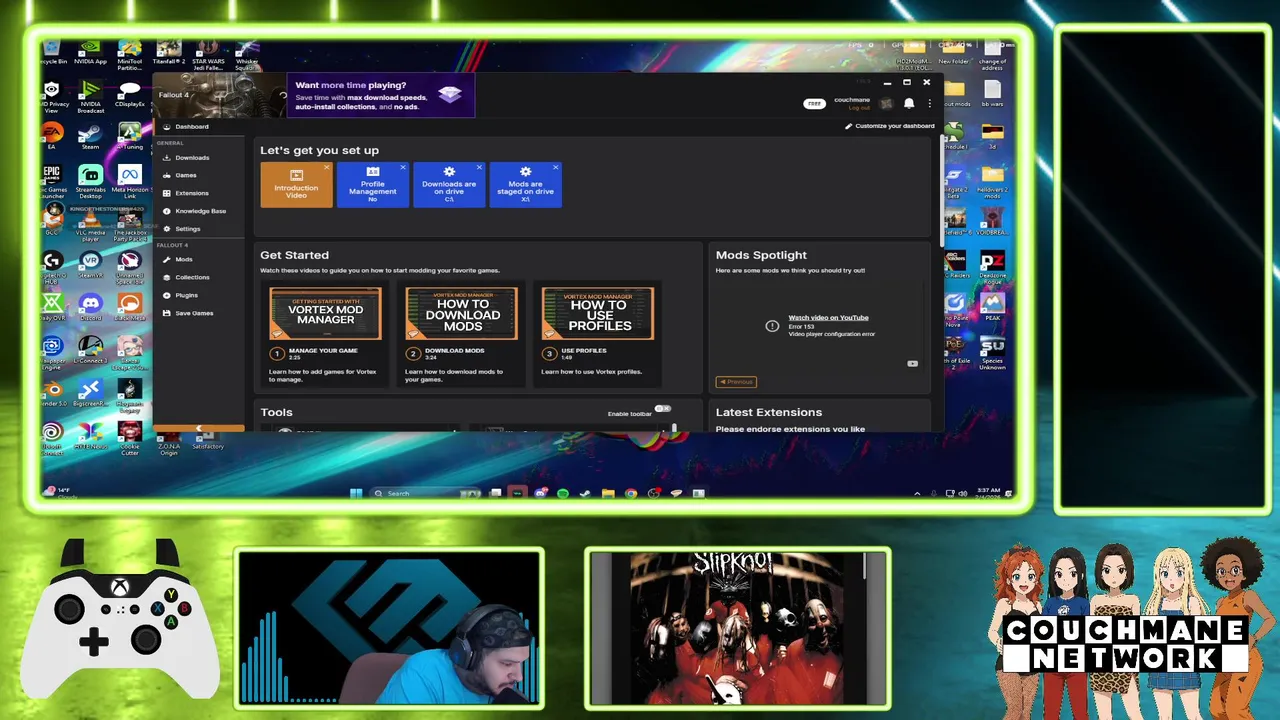1280x720 pixels.
Task: Play the How To Use Profiles video
Action: tap(598, 314)
